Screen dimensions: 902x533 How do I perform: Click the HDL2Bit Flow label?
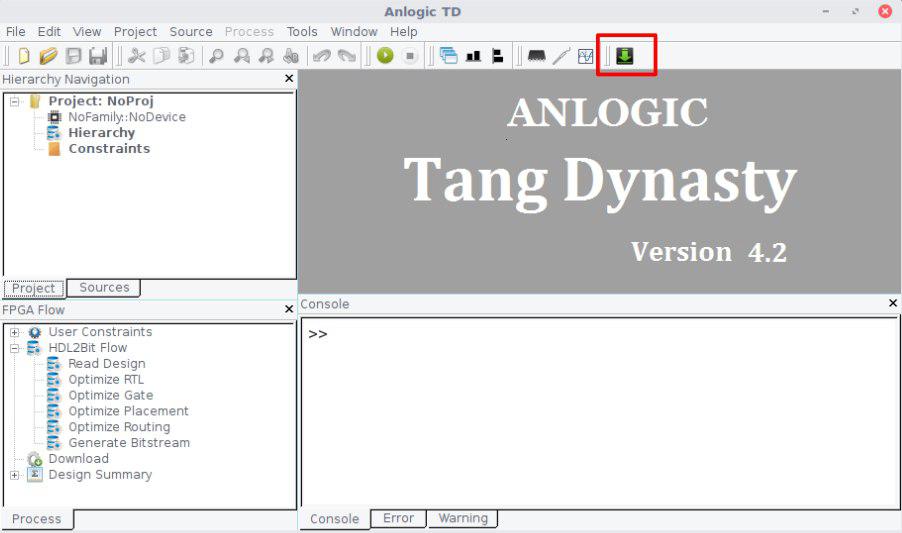pyautogui.click(x=87, y=347)
